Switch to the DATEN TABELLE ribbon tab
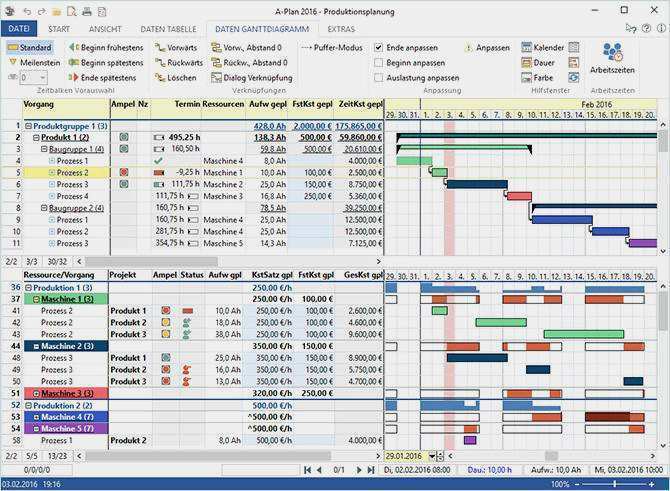 pyautogui.click(x=168, y=29)
